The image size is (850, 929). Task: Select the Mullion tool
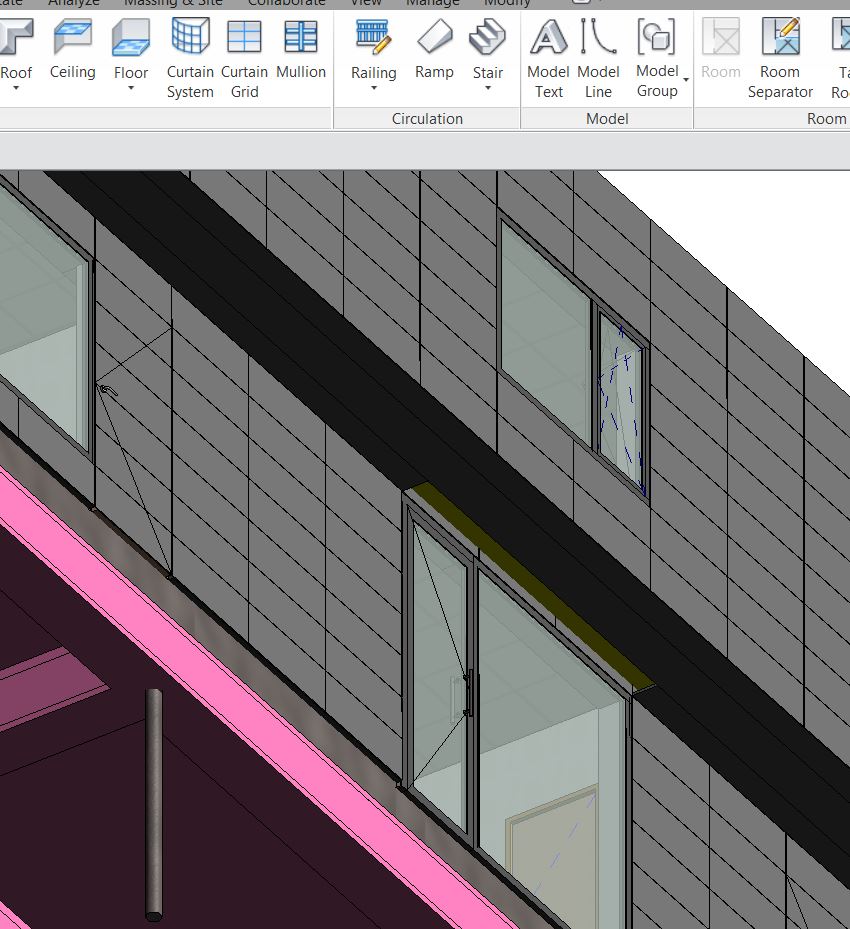[301, 50]
